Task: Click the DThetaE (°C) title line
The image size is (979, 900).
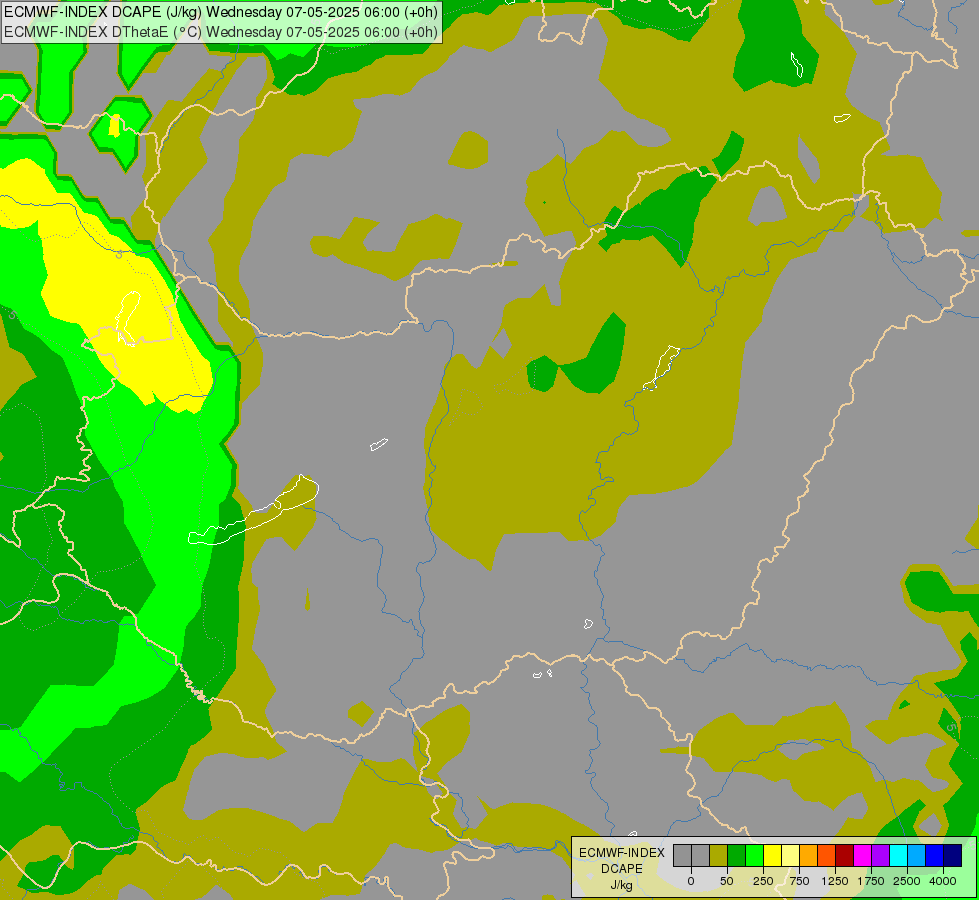Action: [221, 32]
